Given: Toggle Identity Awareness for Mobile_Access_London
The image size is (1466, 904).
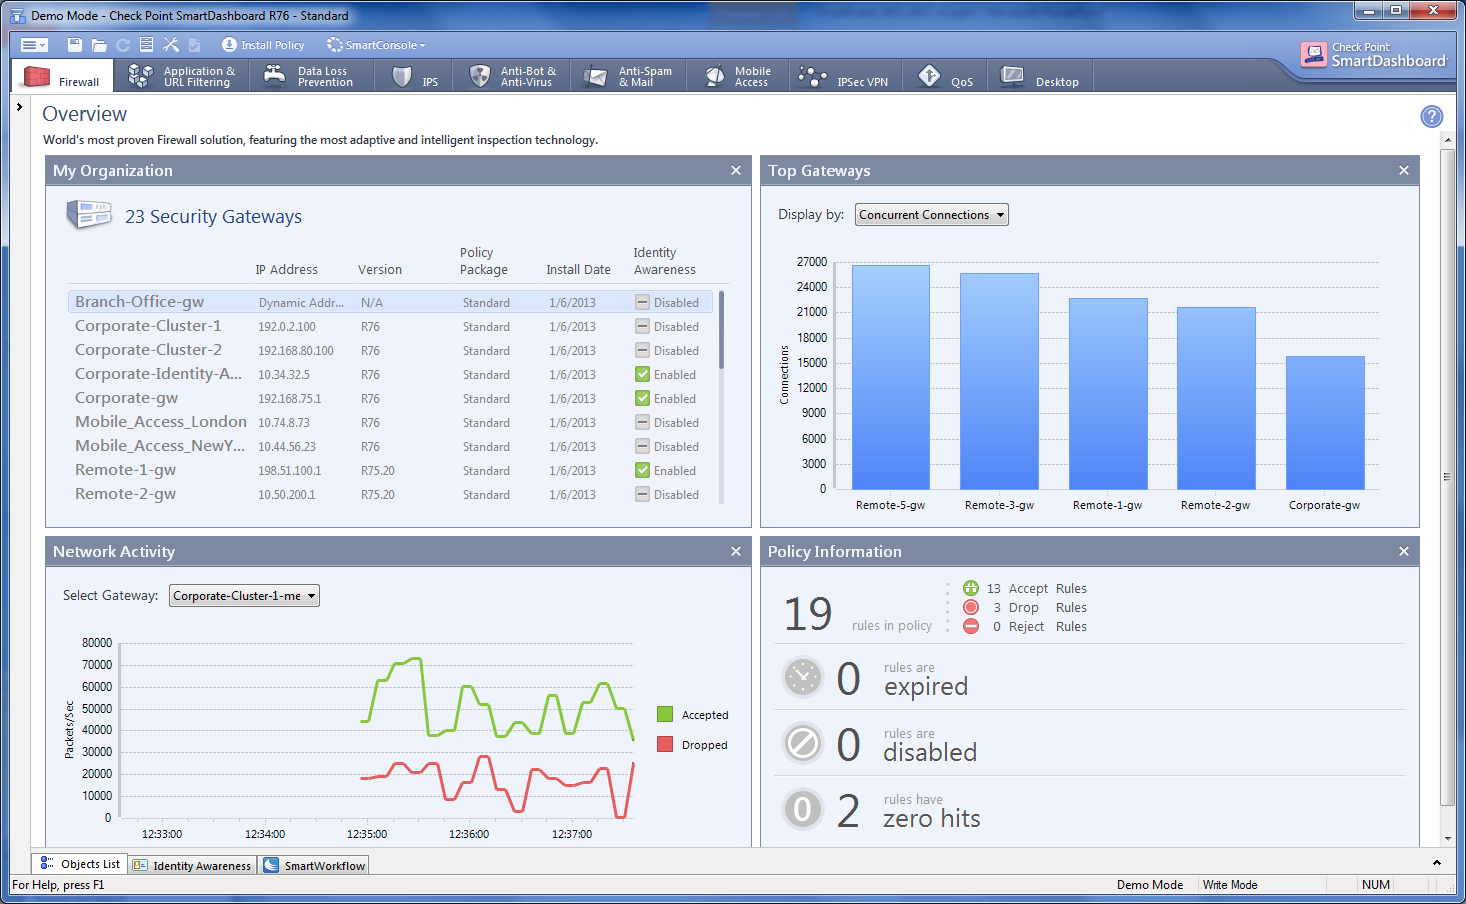Looking at the screenshot, I should tap(643, 422).
